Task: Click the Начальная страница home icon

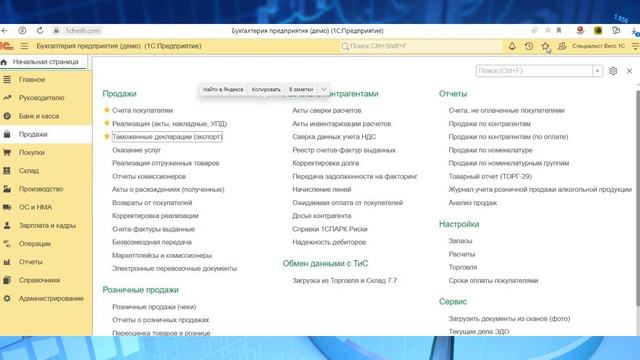Action: pyautogui.click(x=4, y=62)
